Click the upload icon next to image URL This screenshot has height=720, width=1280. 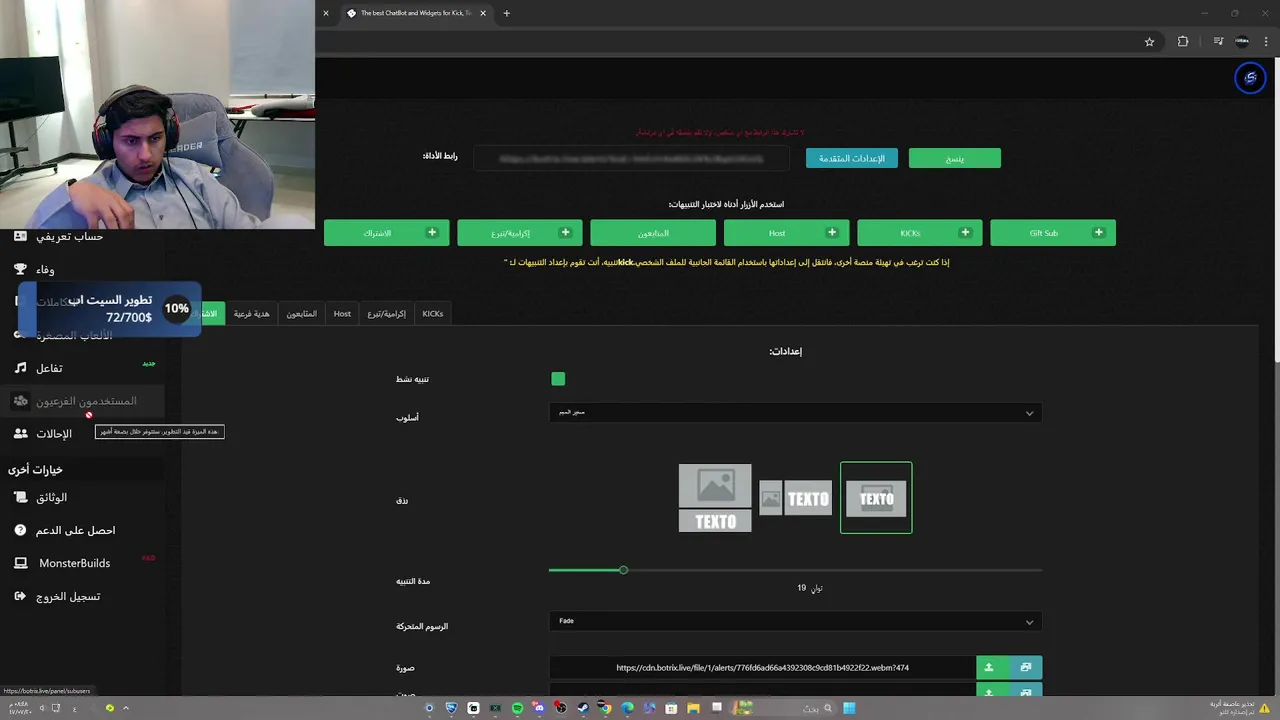989,667
